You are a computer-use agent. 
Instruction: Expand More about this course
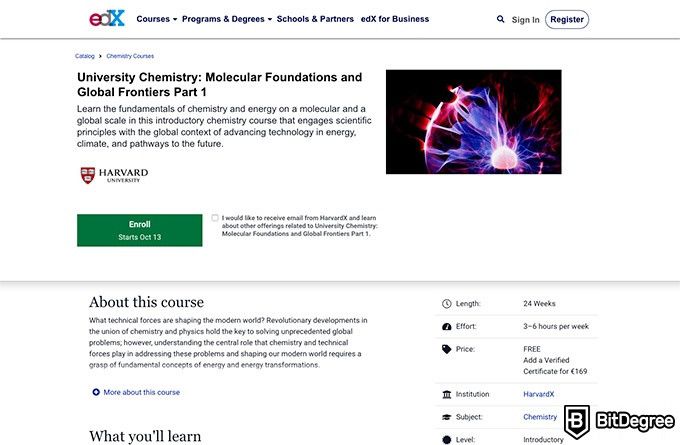tap(141, 392)
